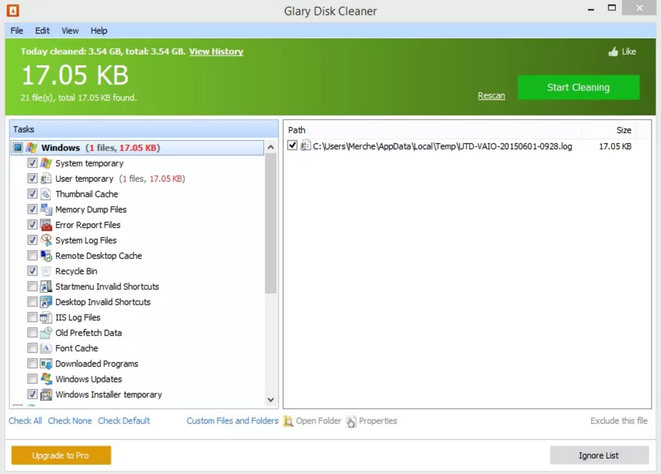The width and height of the screenshot is (661, 474).
Task: Select the Downloaded Programs row label
Action: coord(97,364)
